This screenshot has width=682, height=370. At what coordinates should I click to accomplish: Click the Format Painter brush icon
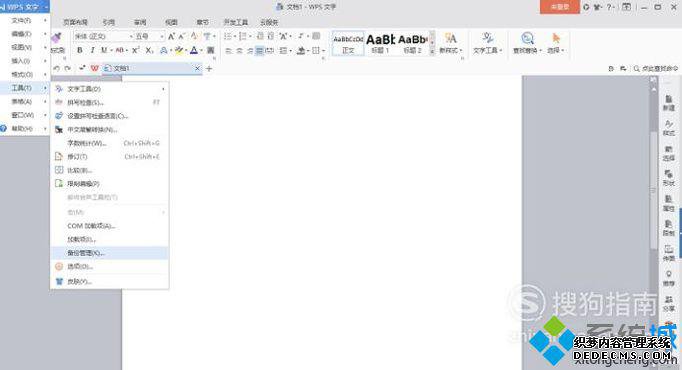point(57,38)
